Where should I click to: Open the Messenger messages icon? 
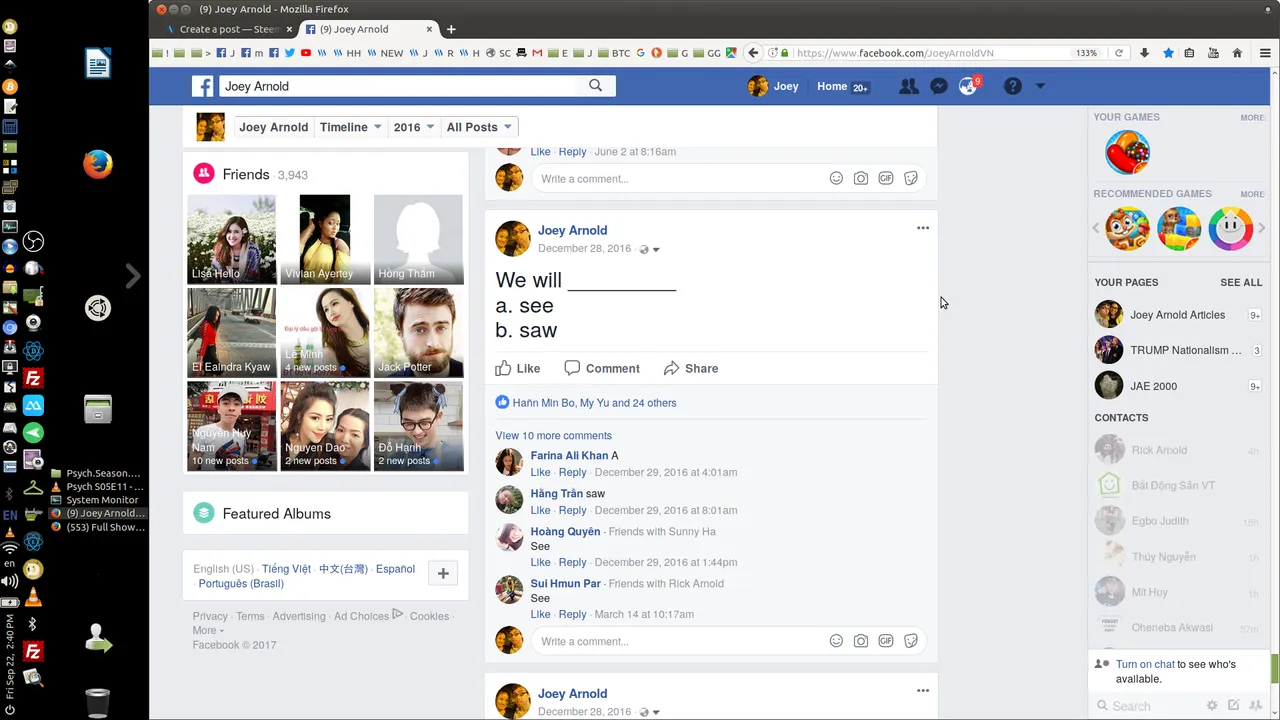[x=938, y=87]
